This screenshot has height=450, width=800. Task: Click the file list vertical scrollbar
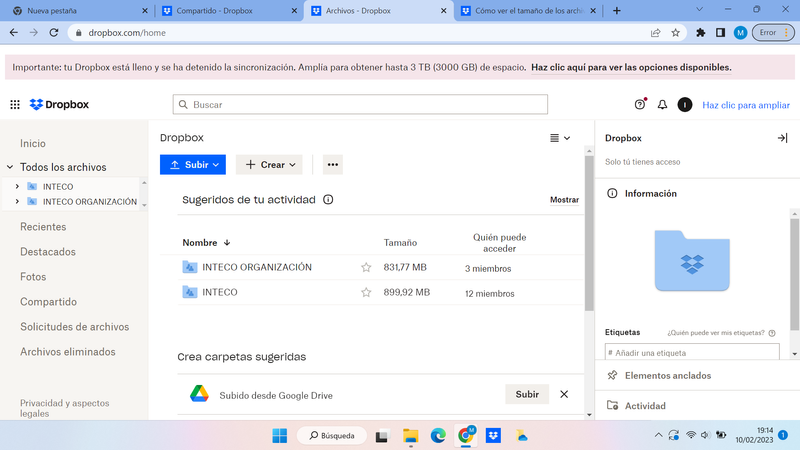pos(589,234)
